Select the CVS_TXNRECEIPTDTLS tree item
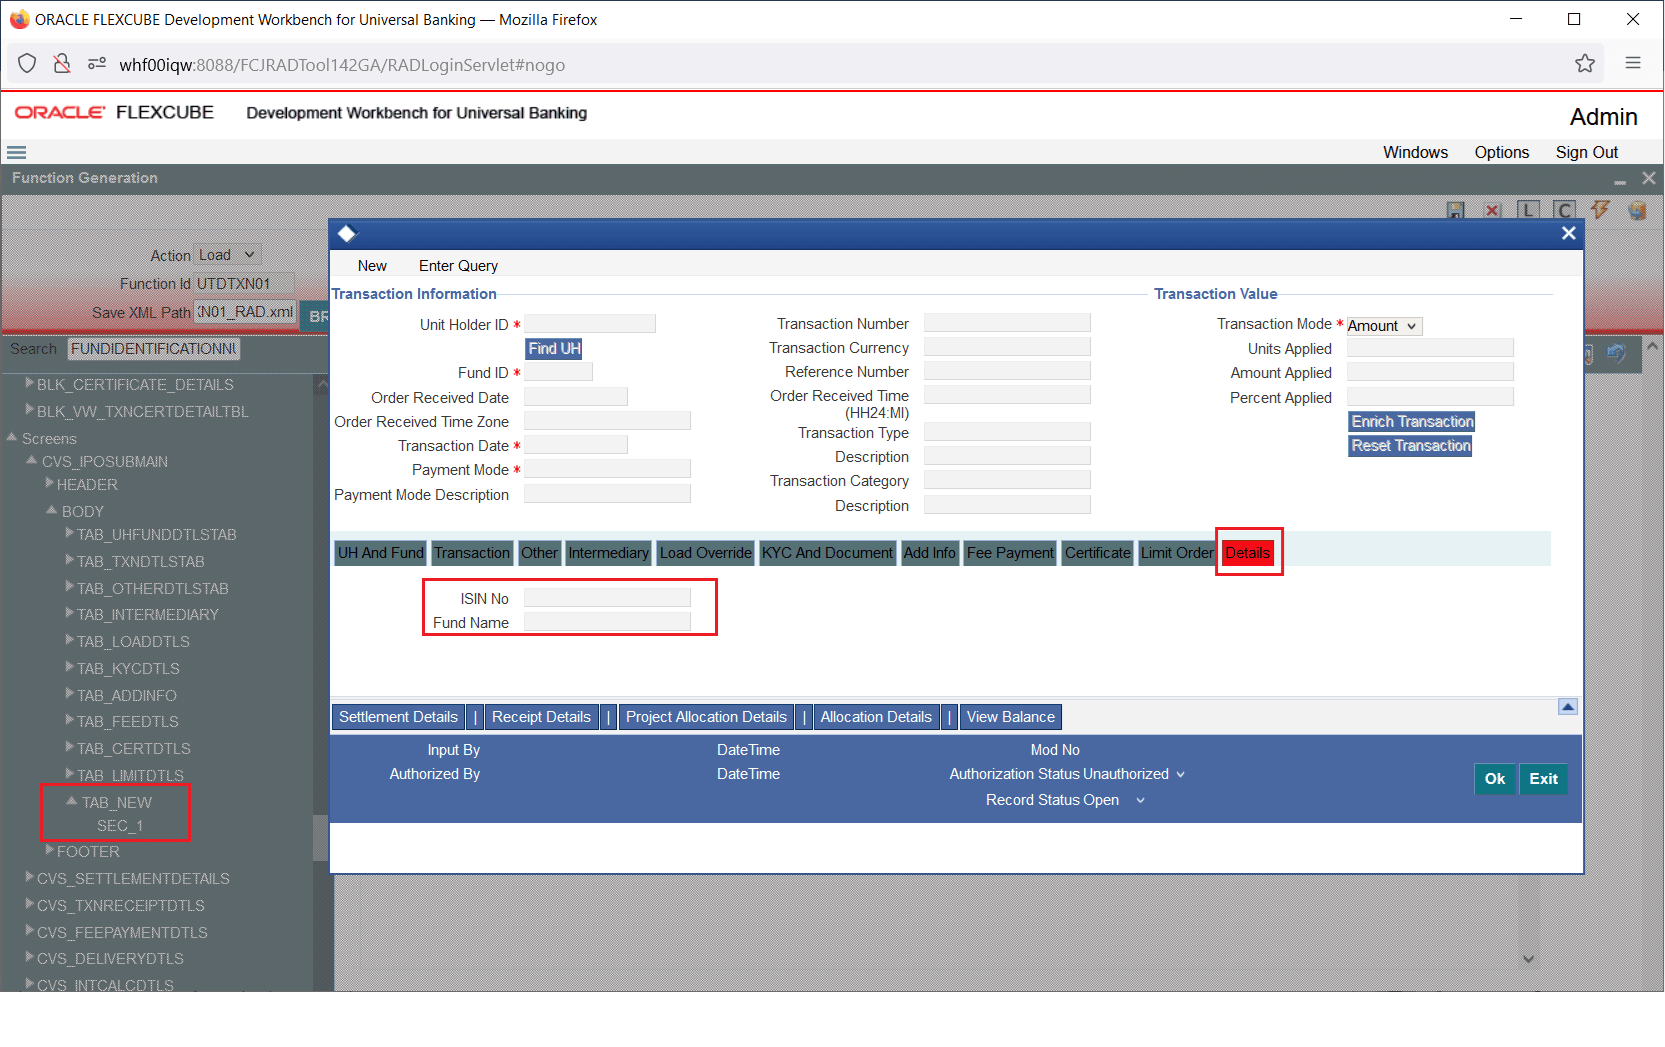 pyautogui.click(x=120, y=906)
